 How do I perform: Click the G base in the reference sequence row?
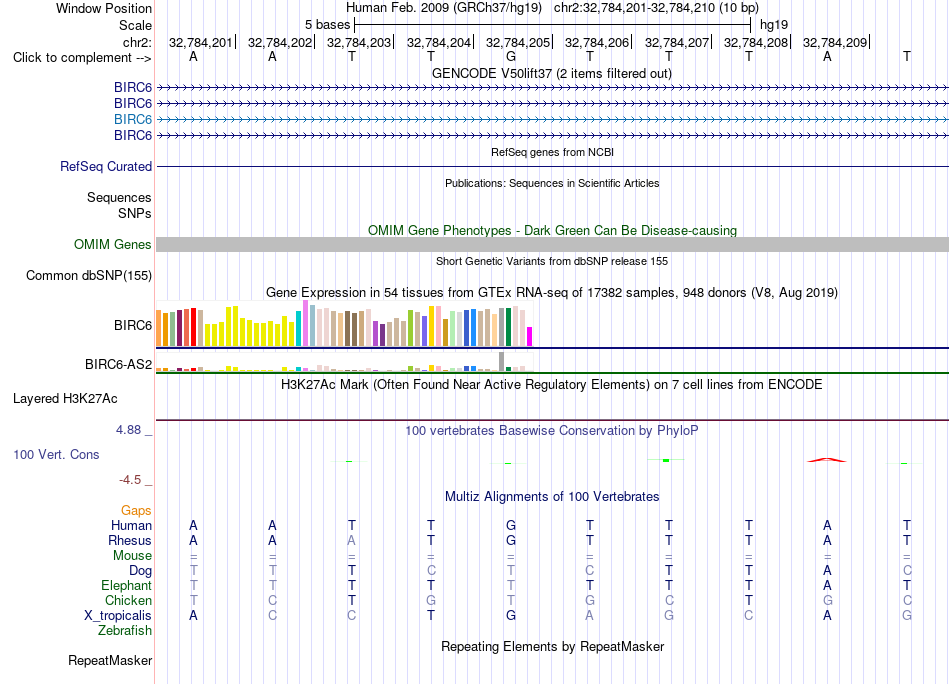(x=511, y=56)
